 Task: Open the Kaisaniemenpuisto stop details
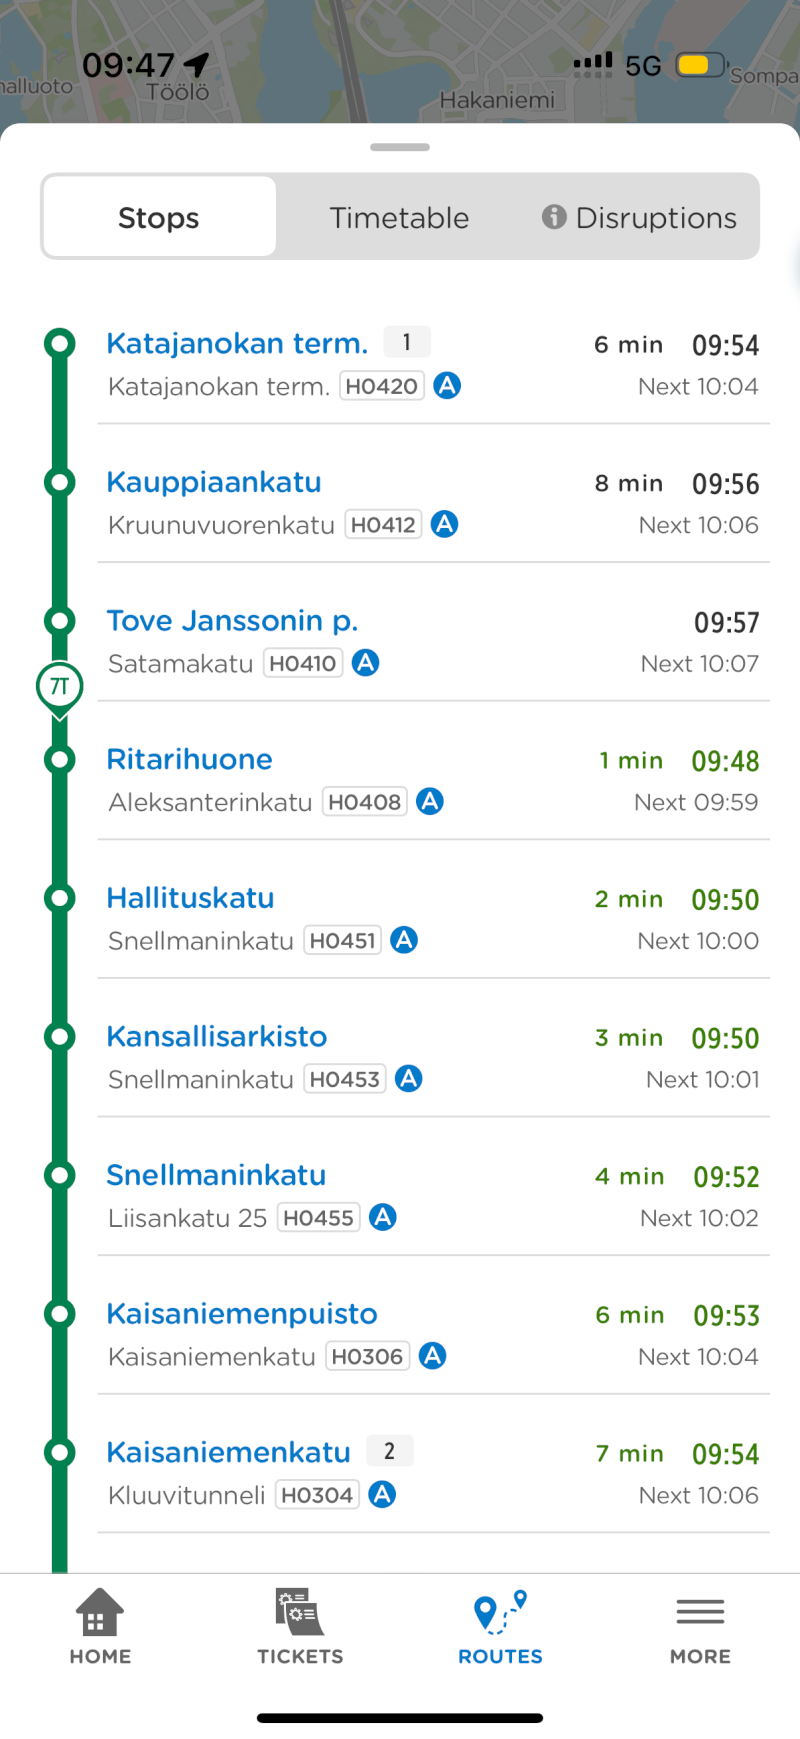[242, 1314]
